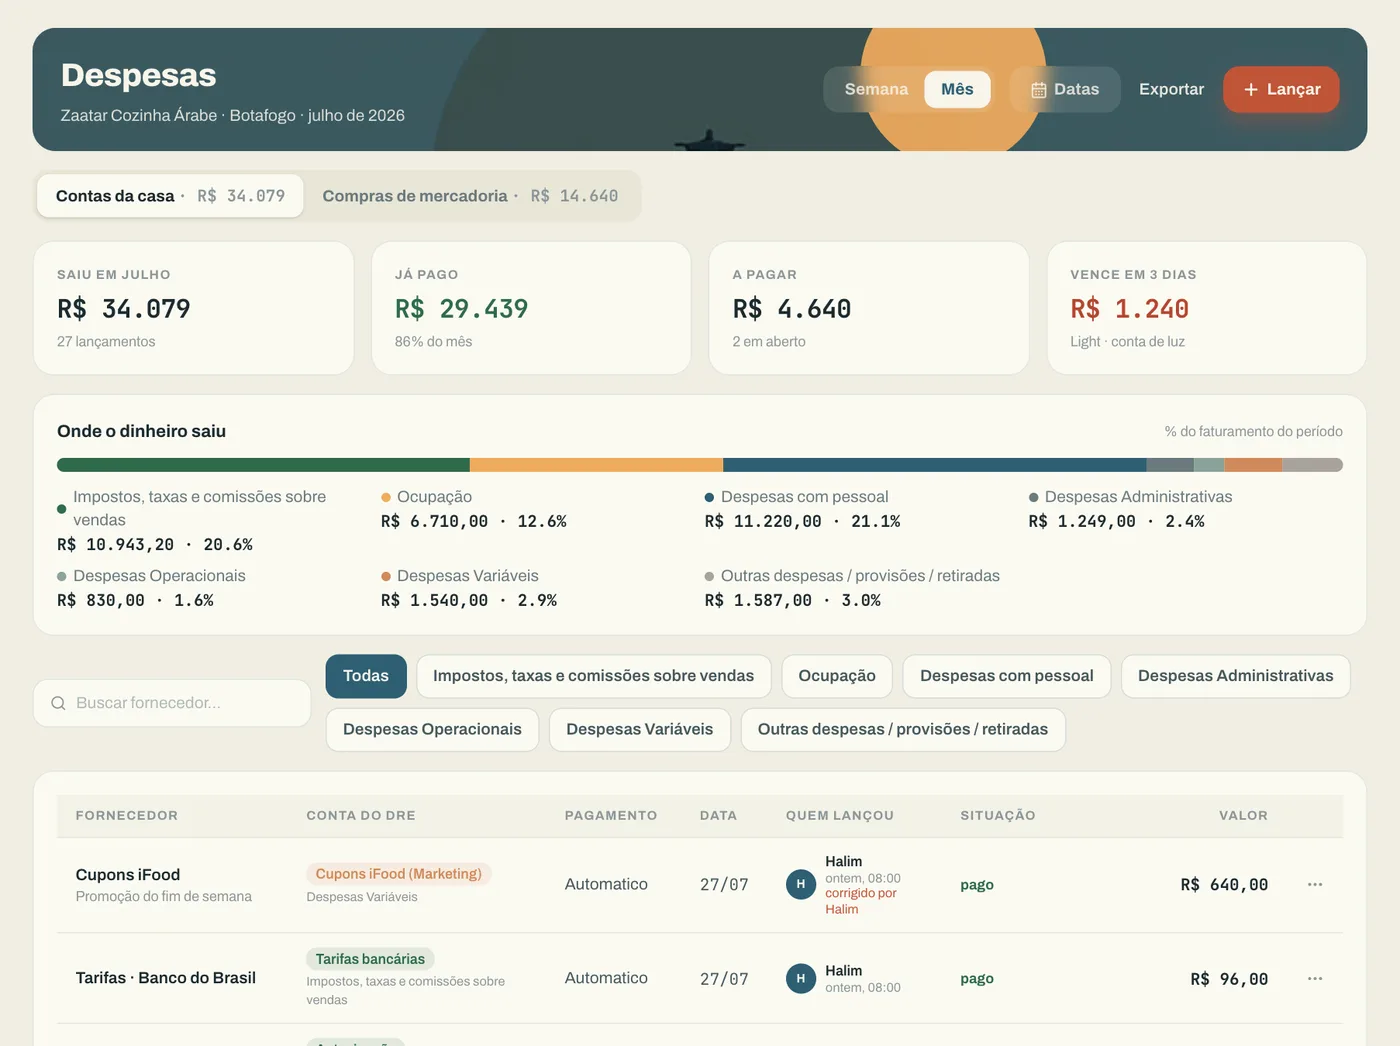
Task: Click Halim avatar in Tarifas row
Action: 801,978
